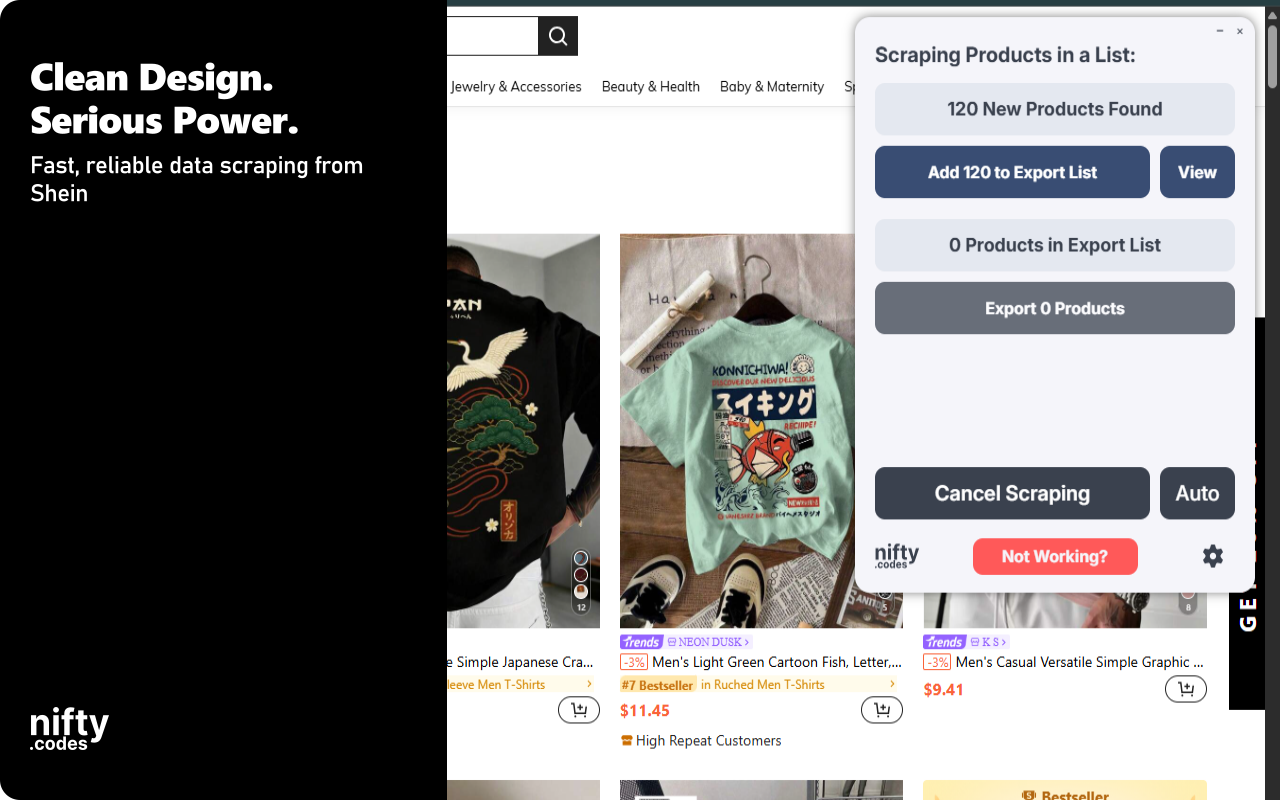Click cart icon on the crane print tee

(578, 709)
